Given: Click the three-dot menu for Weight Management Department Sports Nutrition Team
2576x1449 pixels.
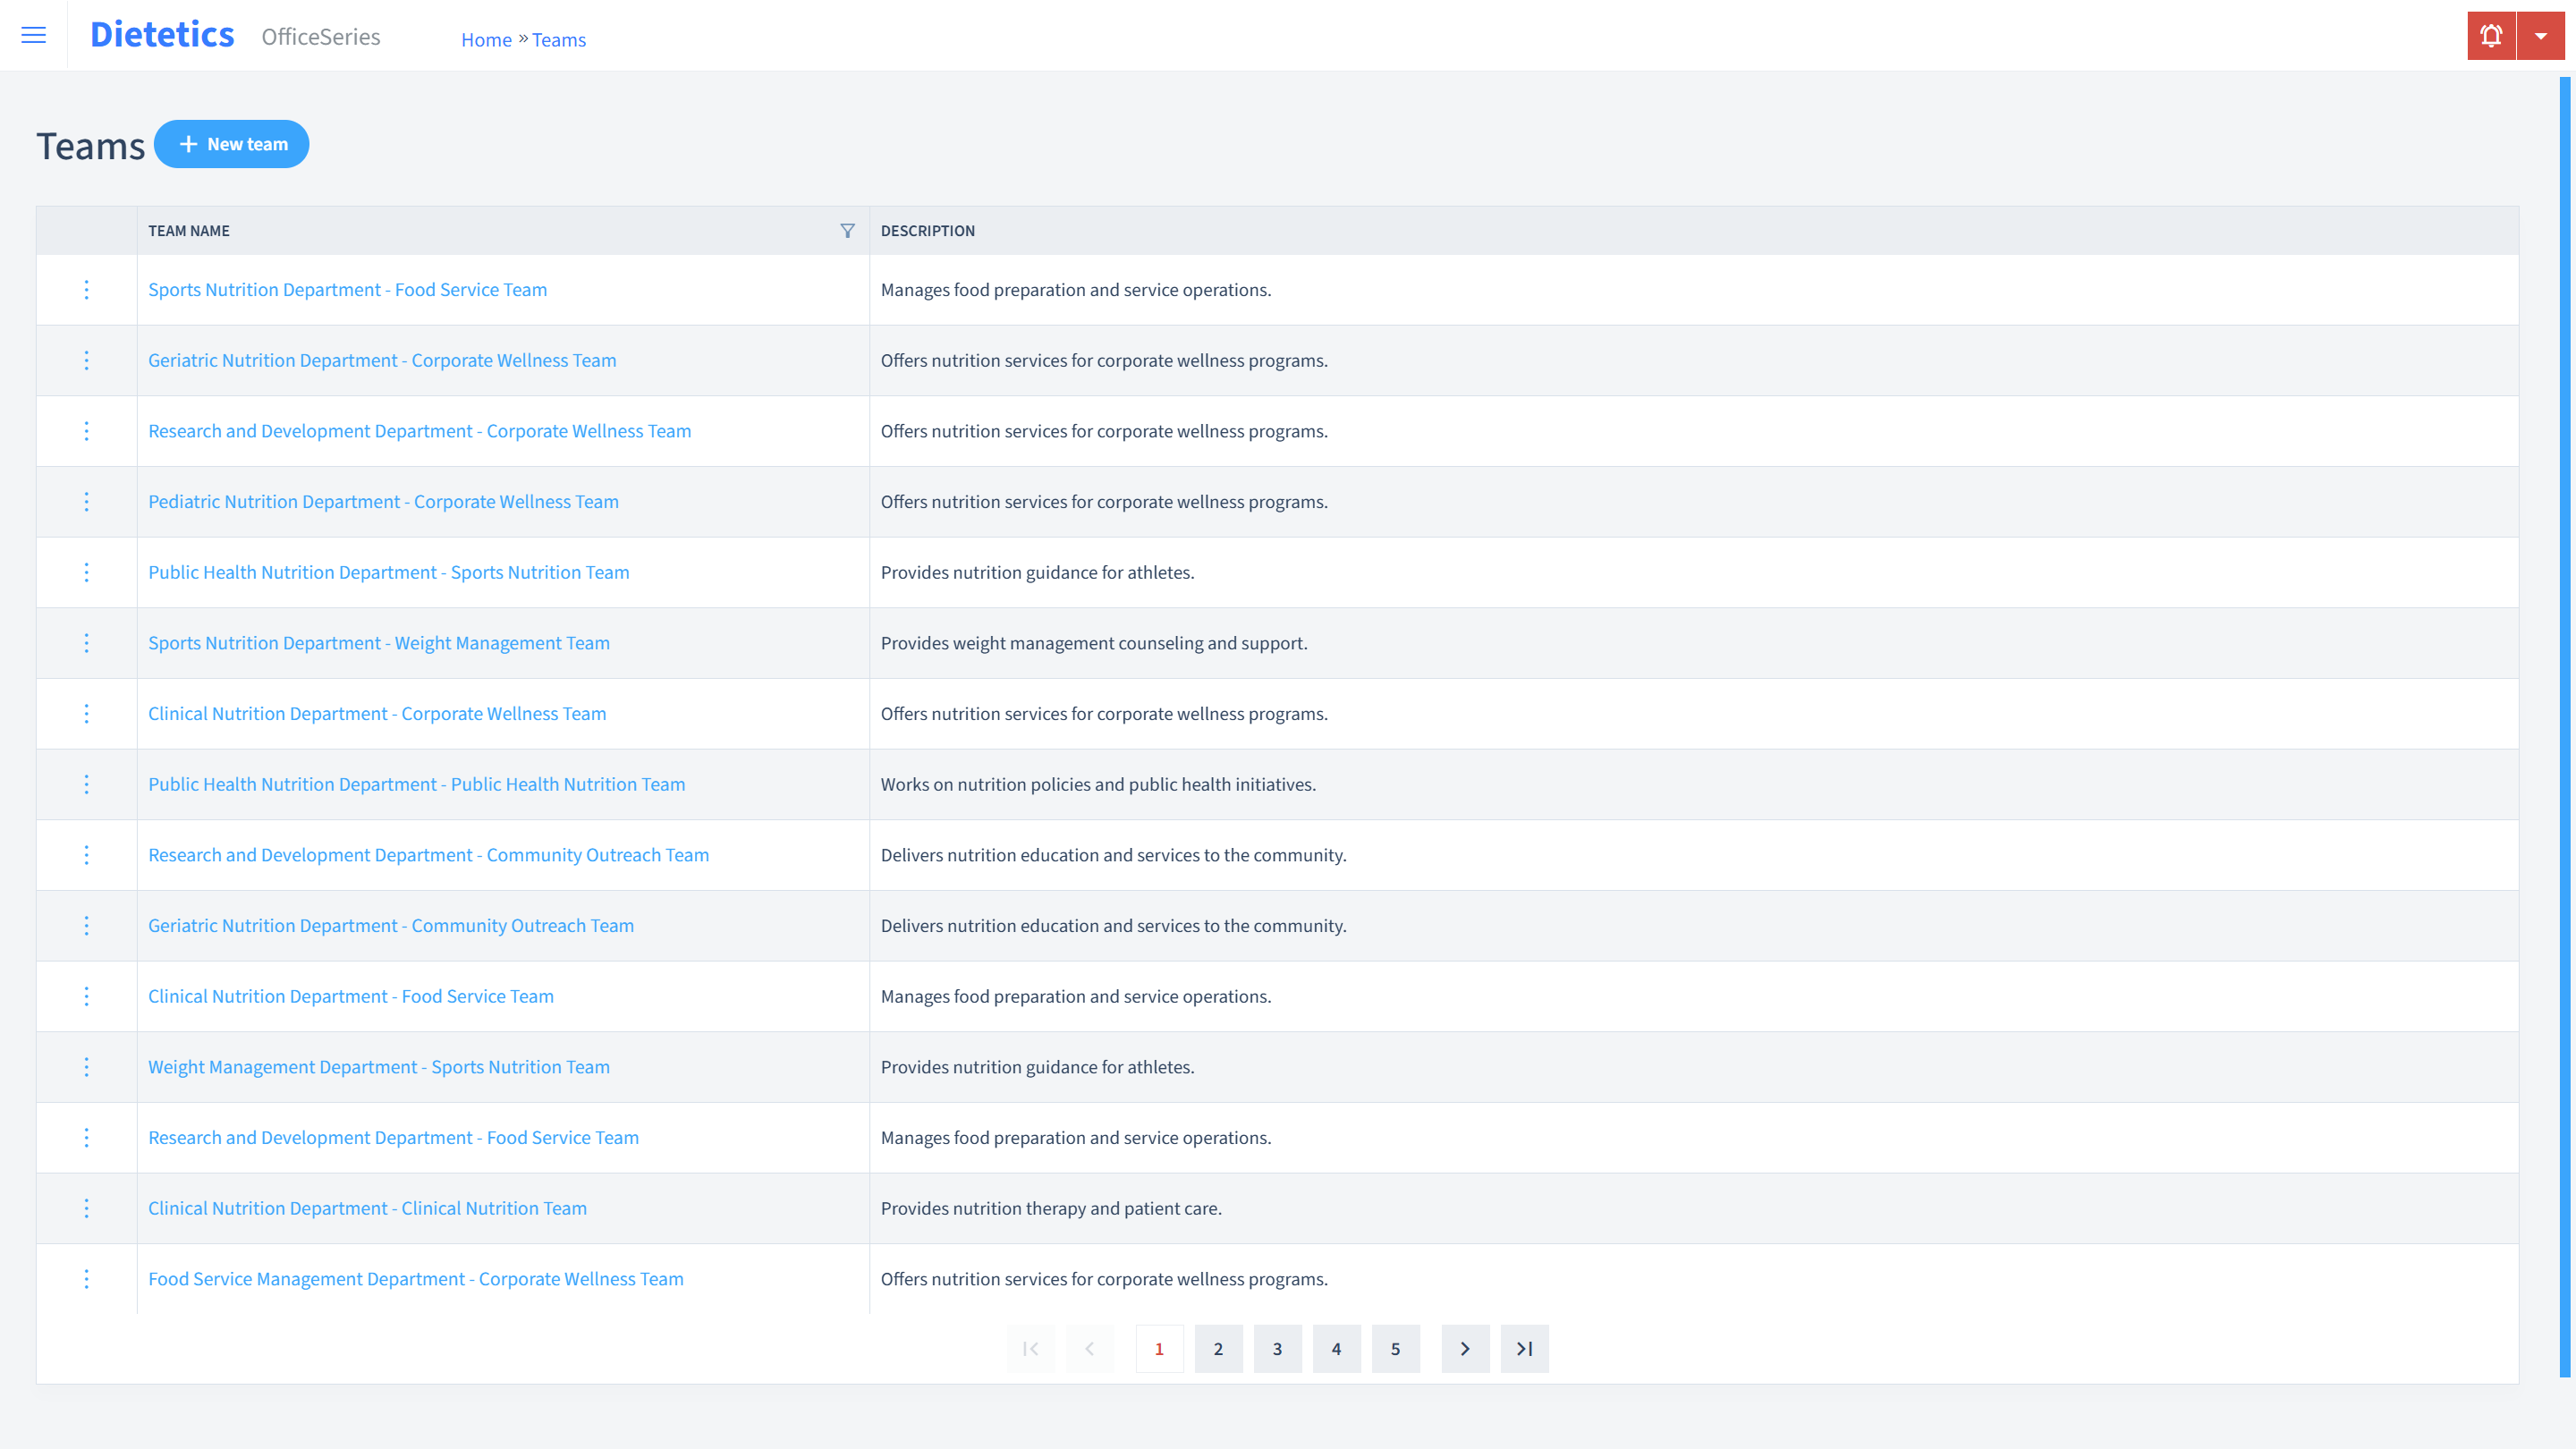Looking at the screenshot, I should click(x=85, y=1067).
